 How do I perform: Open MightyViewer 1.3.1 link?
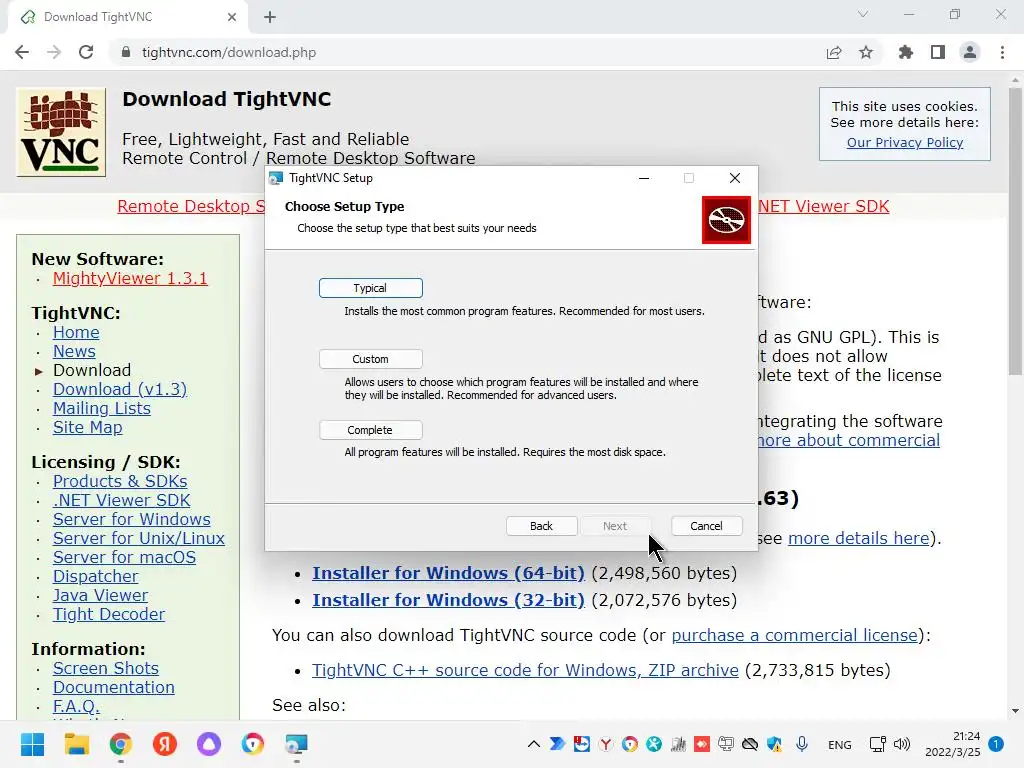coord(130,278)
